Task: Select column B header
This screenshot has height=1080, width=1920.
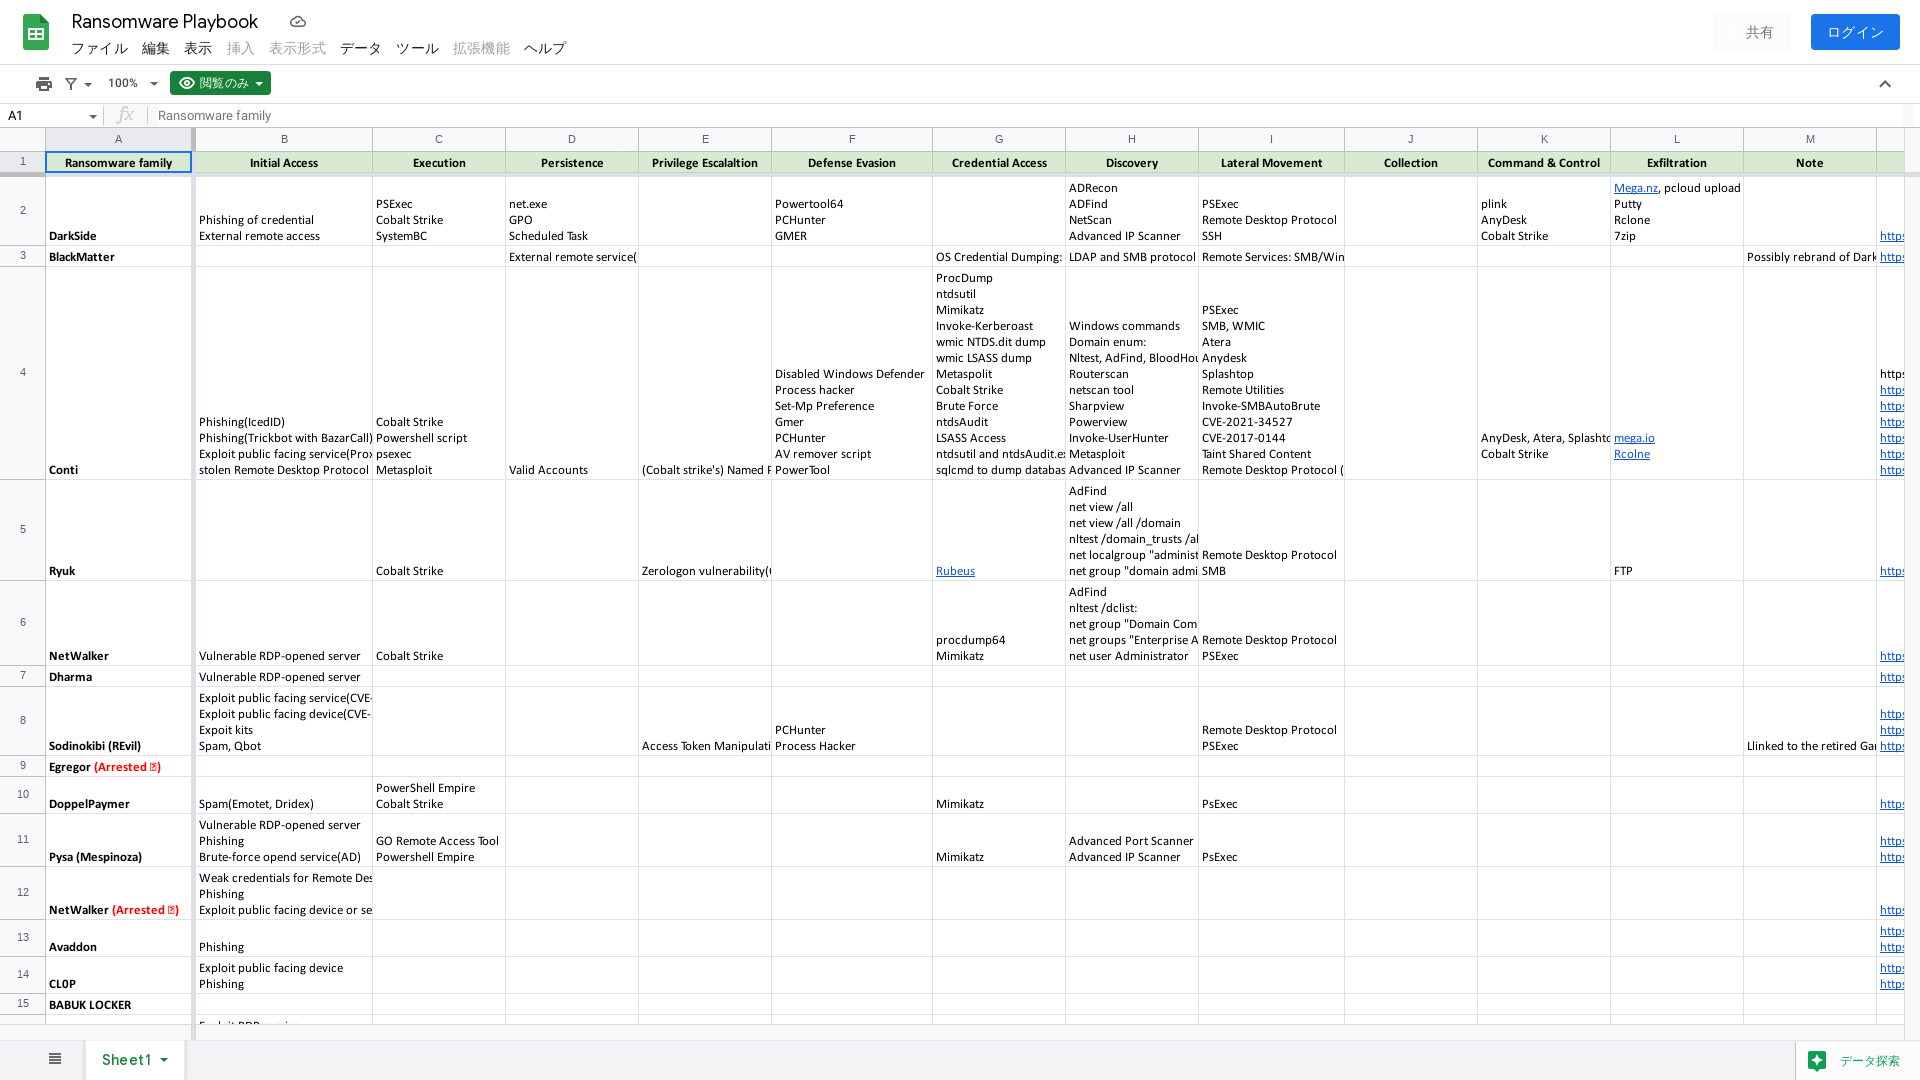Action: click(x=284, y=139)
